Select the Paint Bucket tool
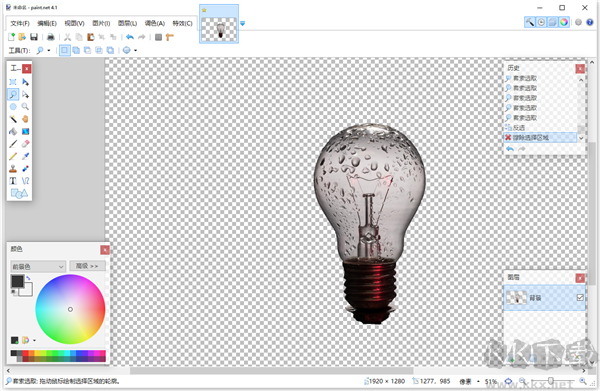 coord(13,131)
